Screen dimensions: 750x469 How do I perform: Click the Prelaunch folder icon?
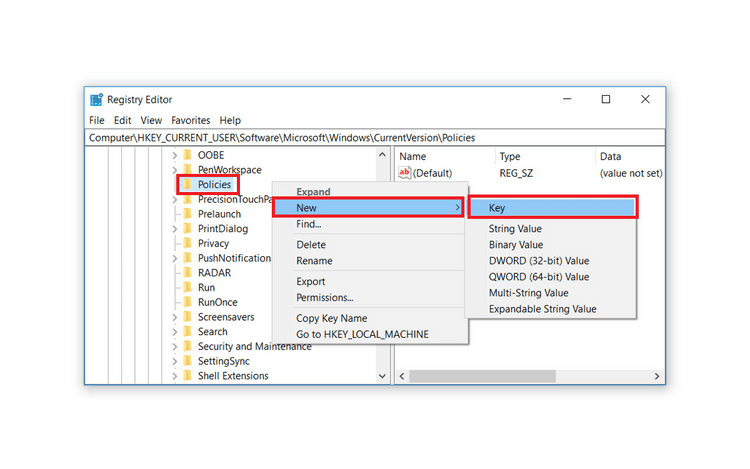point(188,214)
